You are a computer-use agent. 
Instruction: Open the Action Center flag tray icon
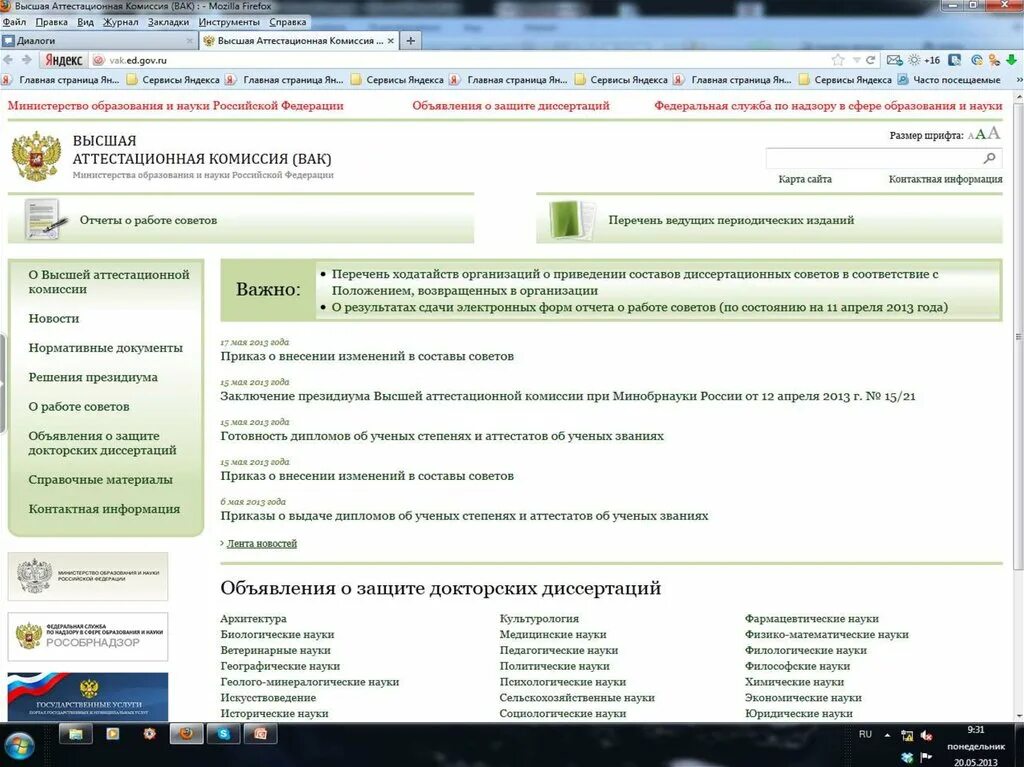(926, 758)
